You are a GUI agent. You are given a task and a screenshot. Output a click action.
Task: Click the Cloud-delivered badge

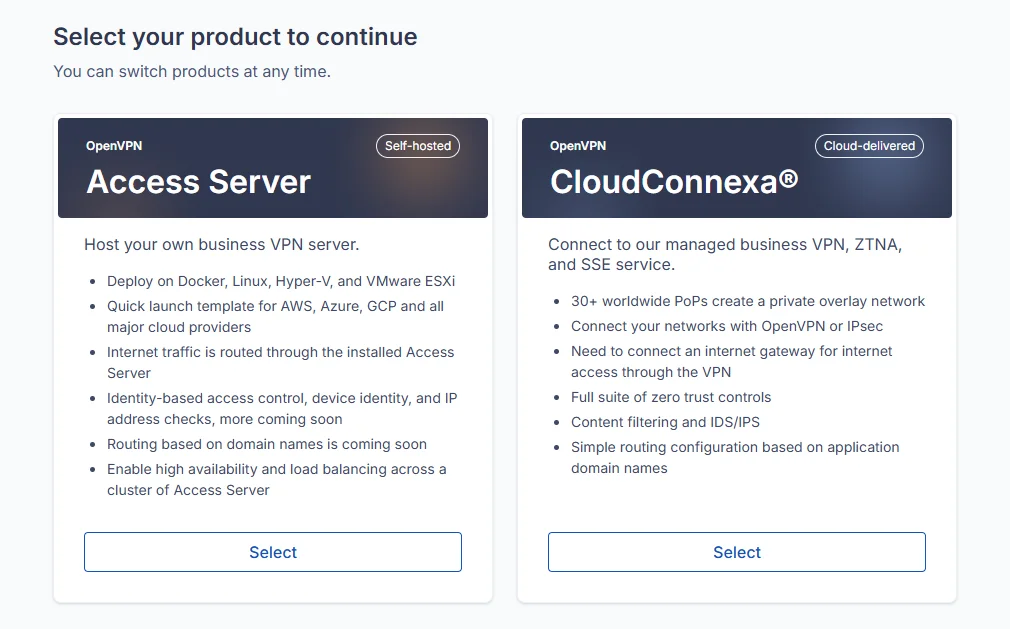coord(869,146)
